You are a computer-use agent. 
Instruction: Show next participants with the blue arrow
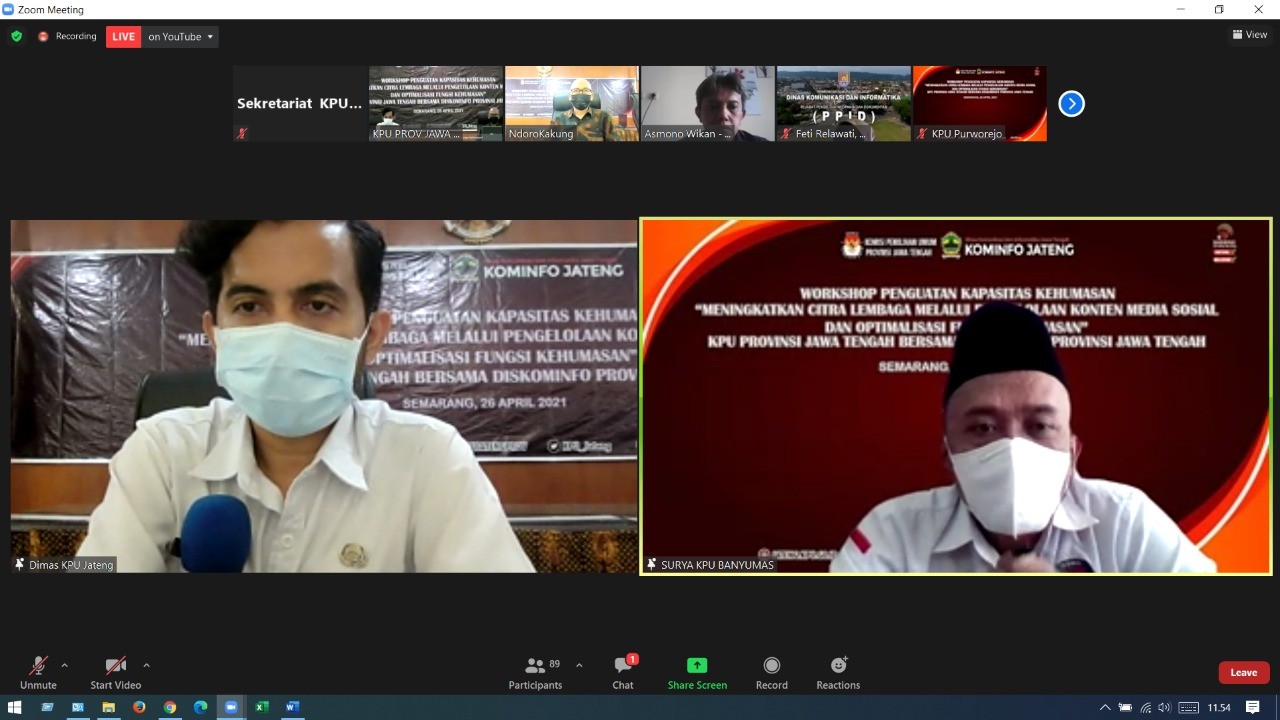coord(1071,104)
